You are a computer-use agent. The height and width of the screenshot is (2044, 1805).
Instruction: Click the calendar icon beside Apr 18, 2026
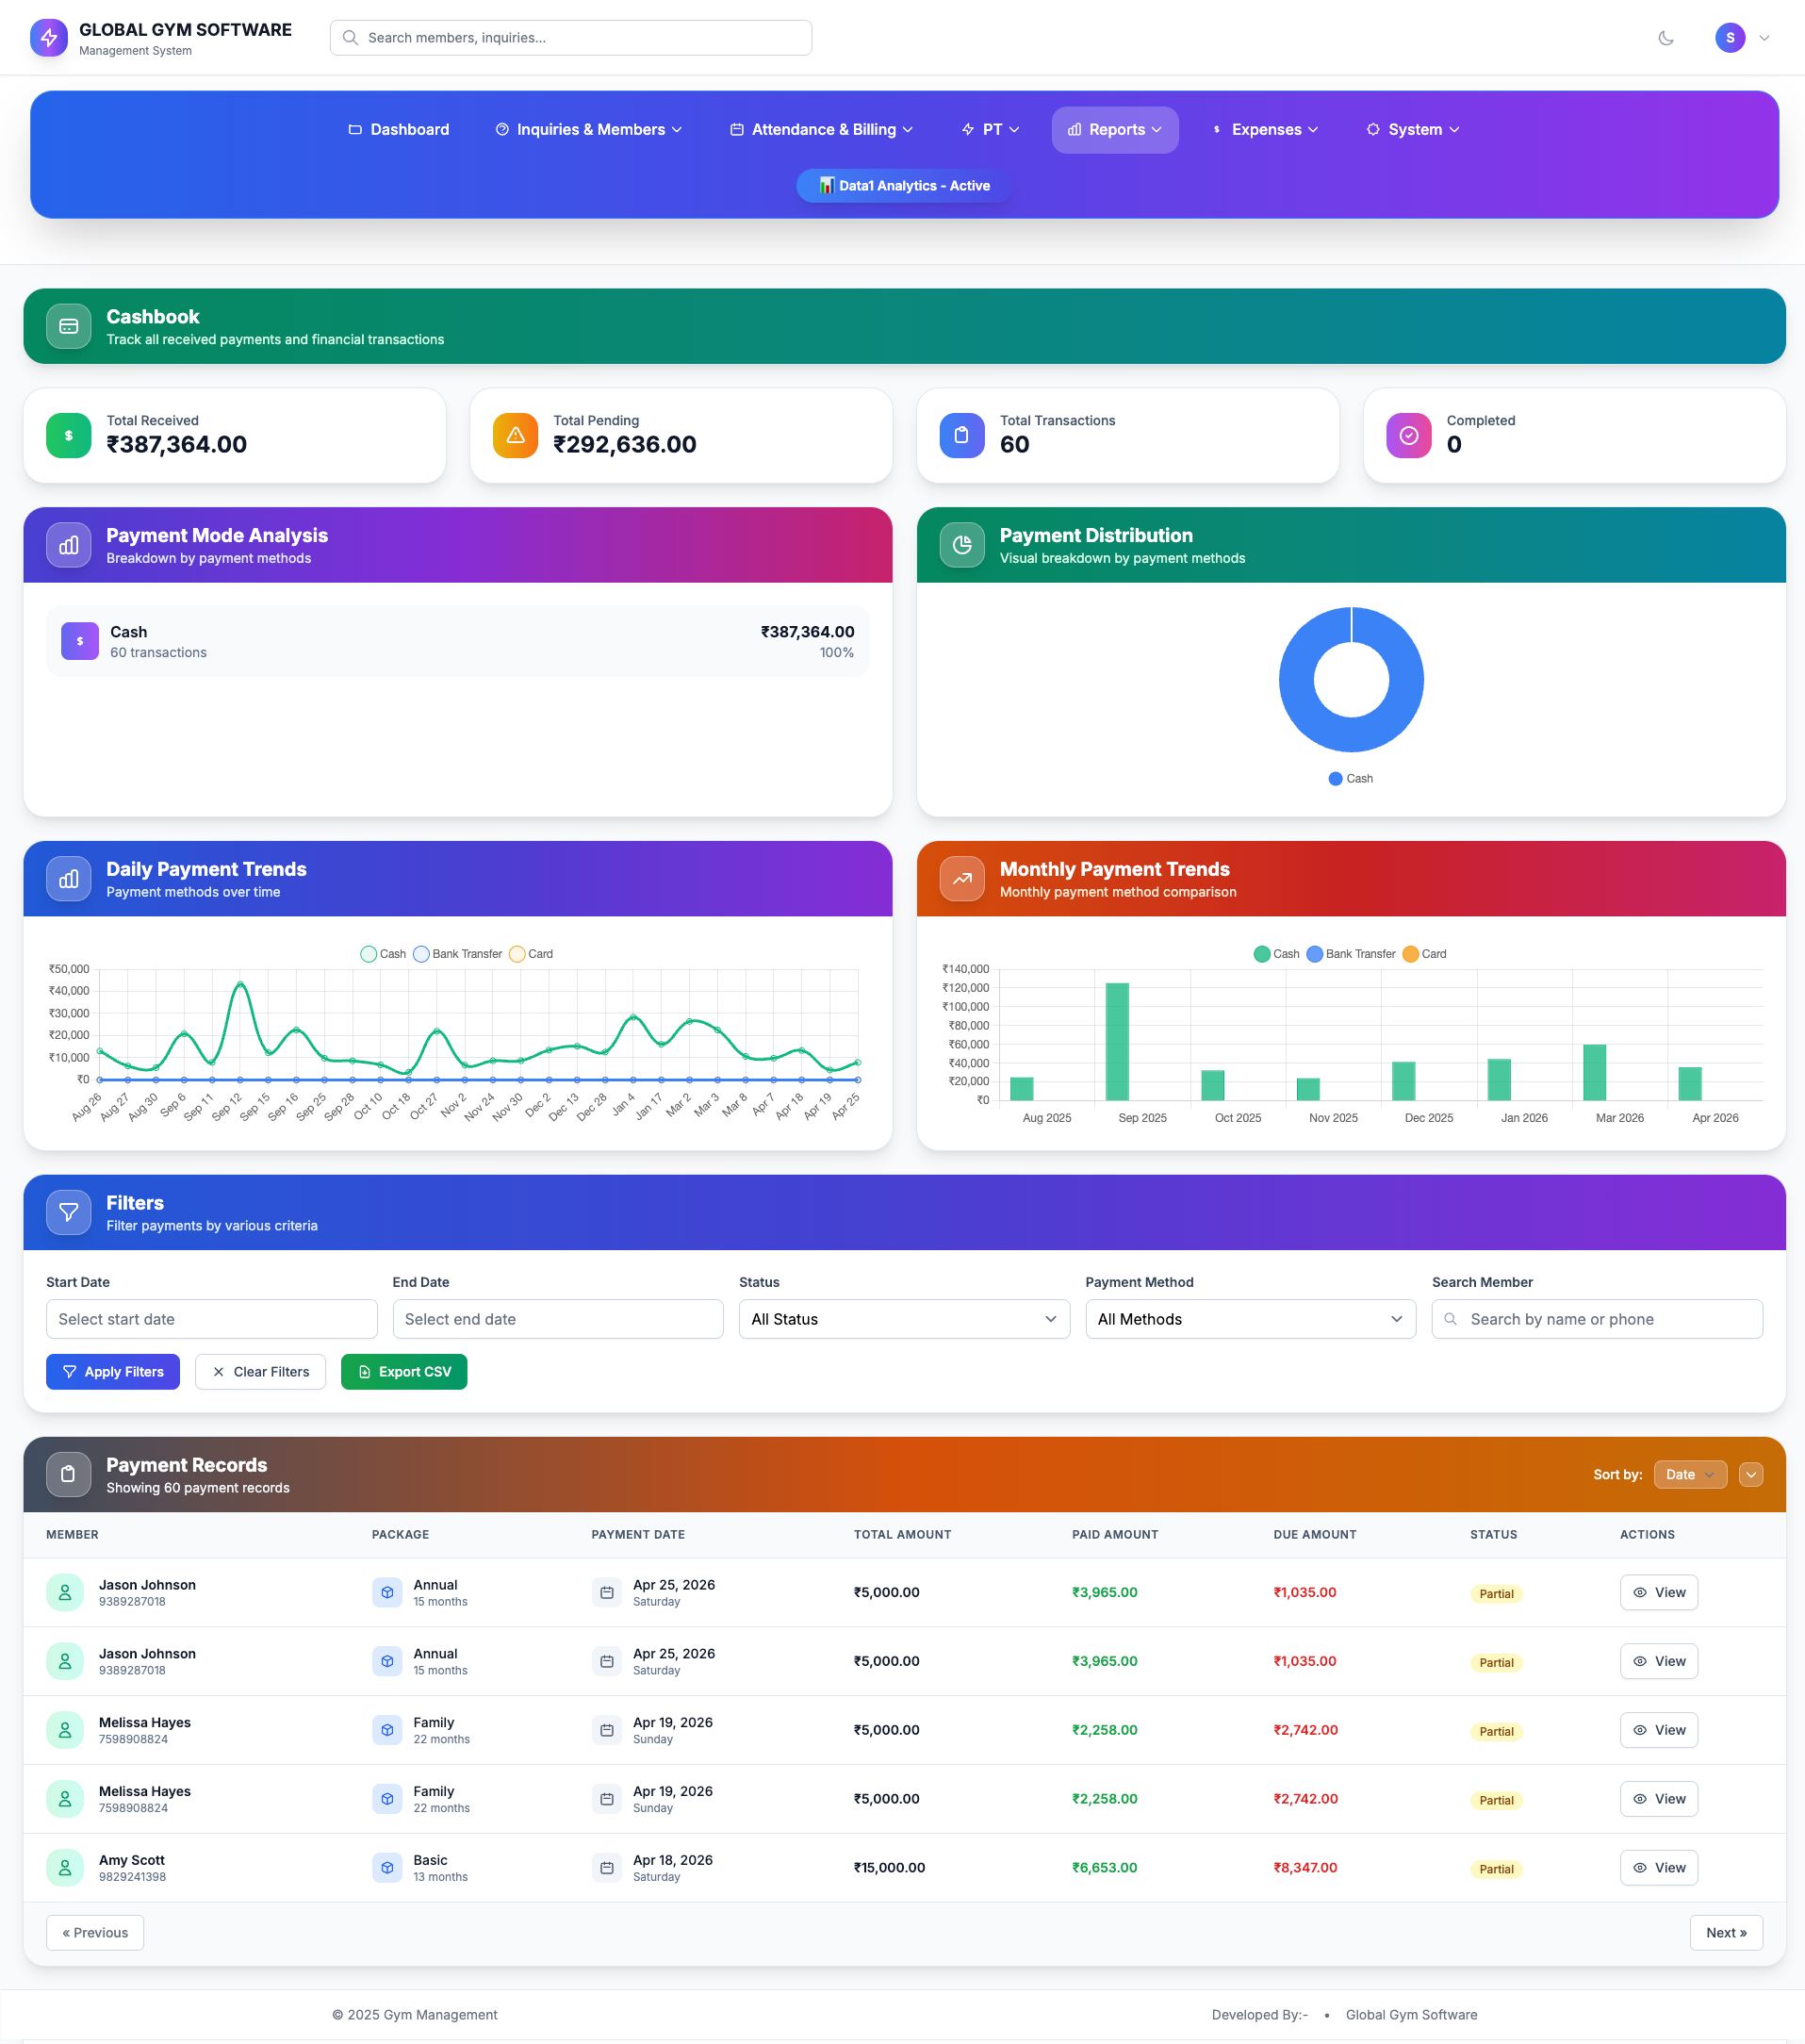[x=606, y=1867]
